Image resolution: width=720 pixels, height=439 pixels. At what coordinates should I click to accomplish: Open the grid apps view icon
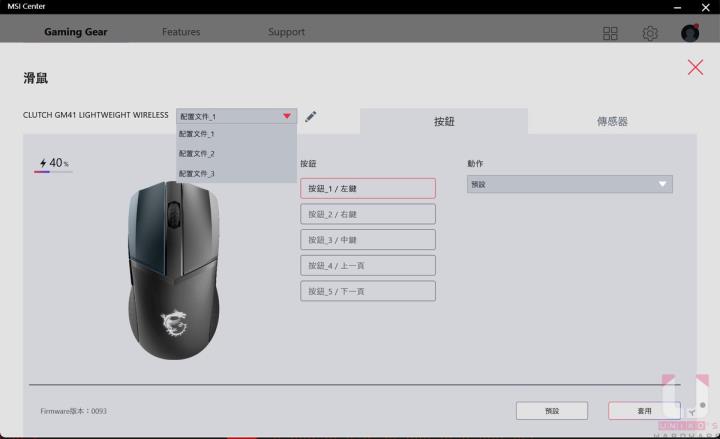(x=610, y=33)
